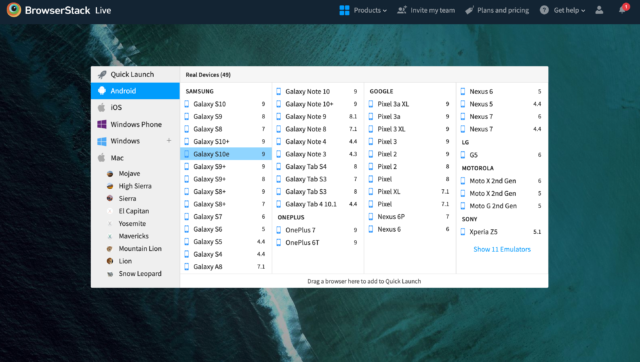Select the OnePlus 6T device
Image resolution: width=640 pixels, height=362 pixels.
[x=317, y=242]
